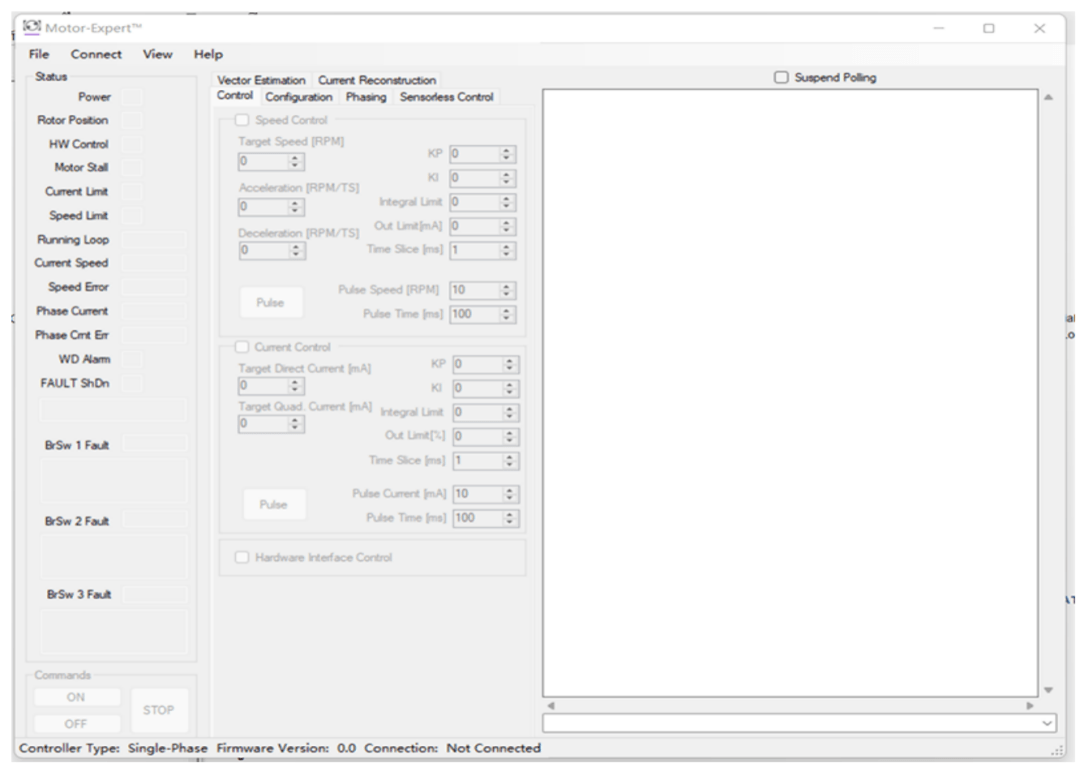This screenshot has height=780, width=1080.
Task: Open the Vector Estimation tab
Action: [261, 80]
